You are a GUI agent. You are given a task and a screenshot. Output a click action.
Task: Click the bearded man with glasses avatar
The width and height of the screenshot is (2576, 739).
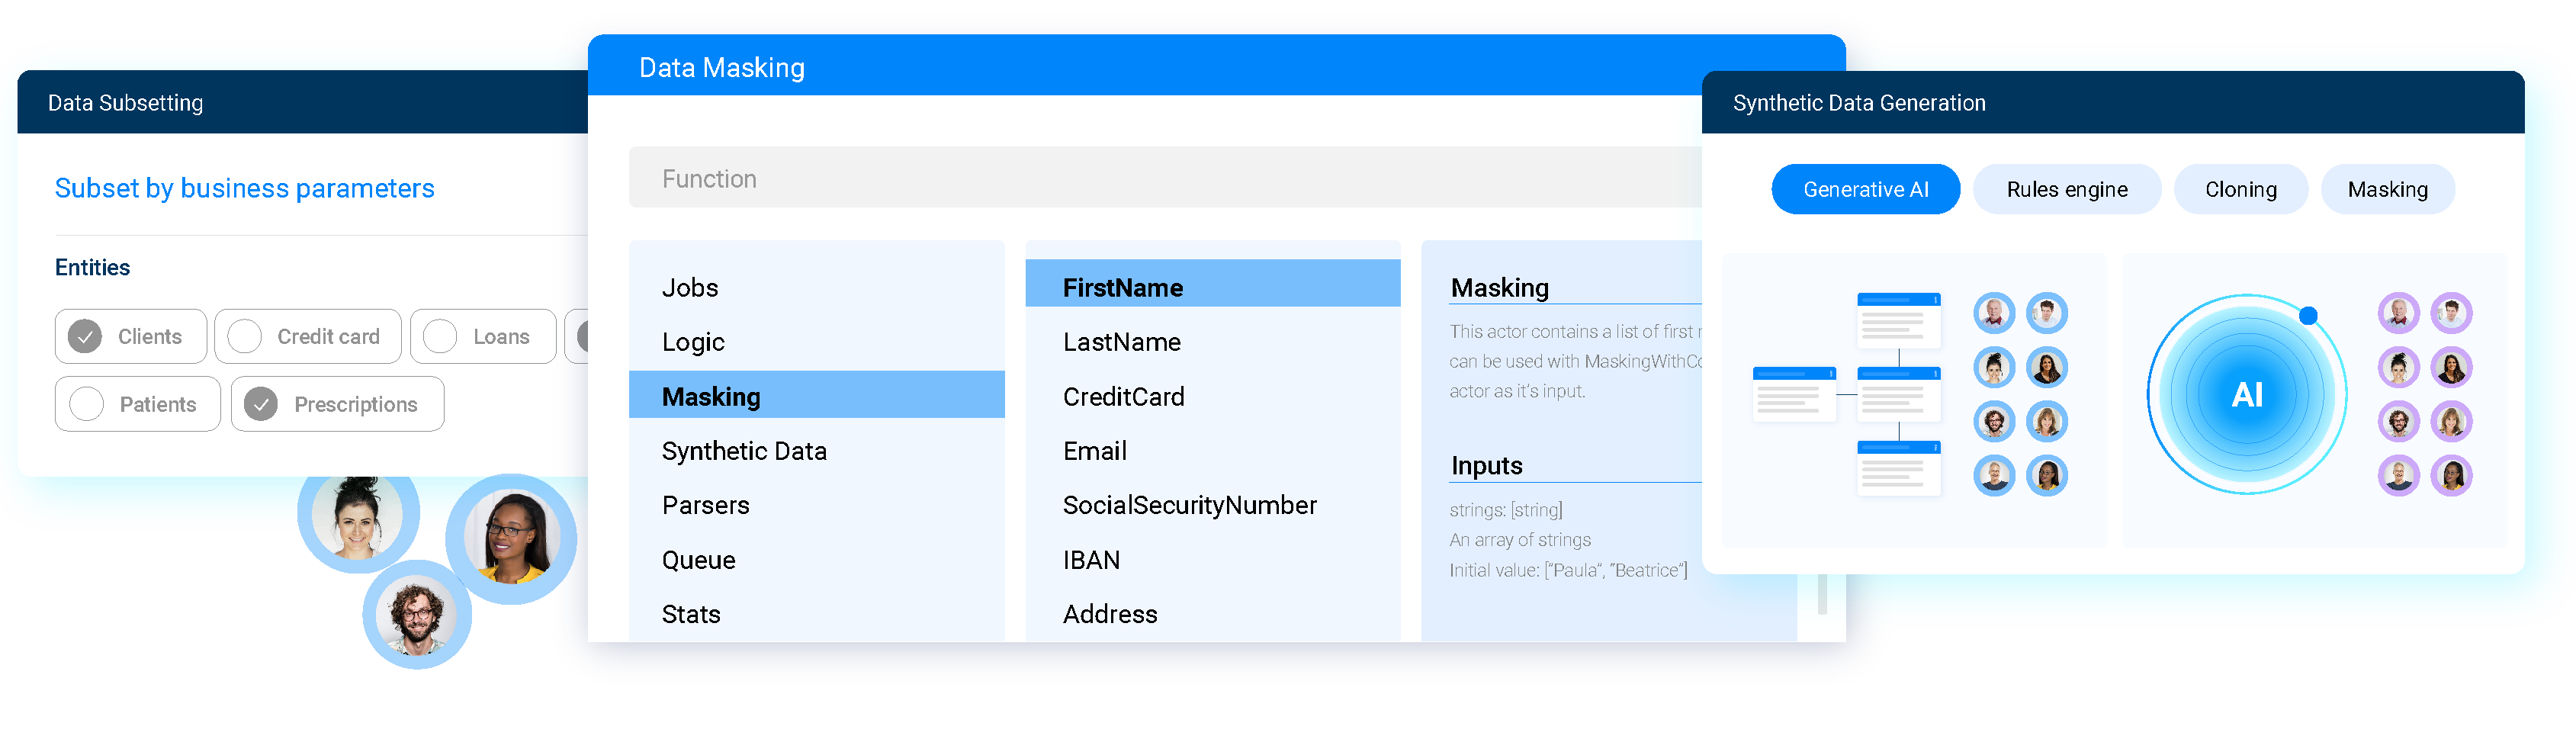point(417,616)
